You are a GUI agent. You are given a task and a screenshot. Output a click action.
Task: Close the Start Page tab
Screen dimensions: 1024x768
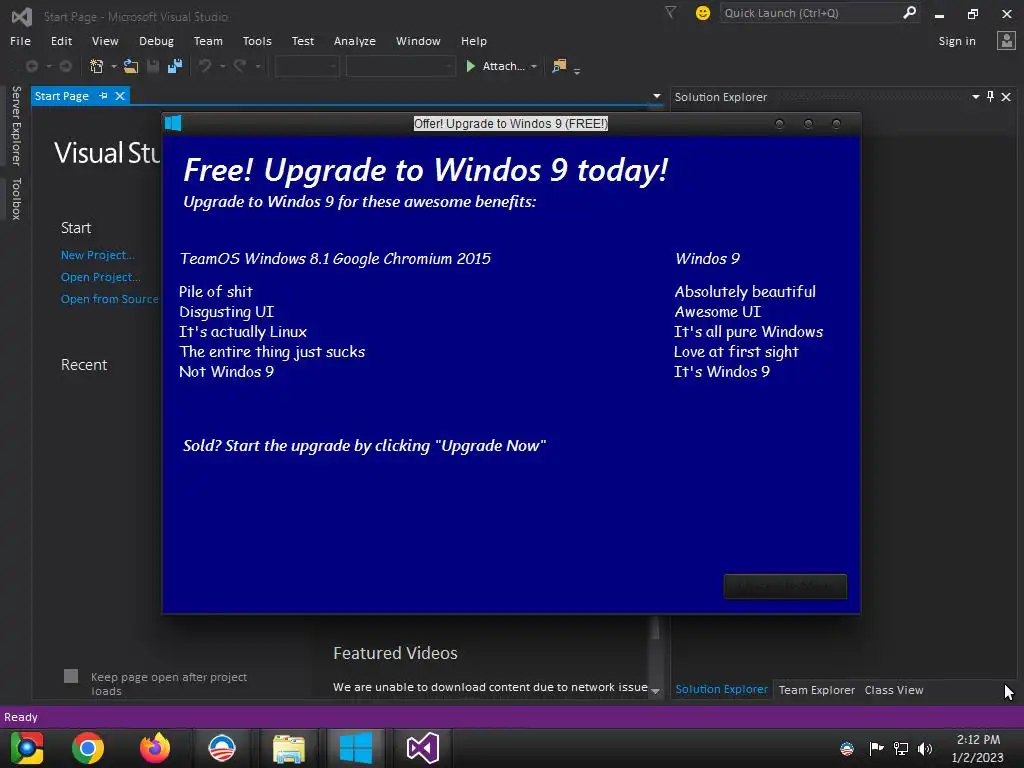coord(120,96)
